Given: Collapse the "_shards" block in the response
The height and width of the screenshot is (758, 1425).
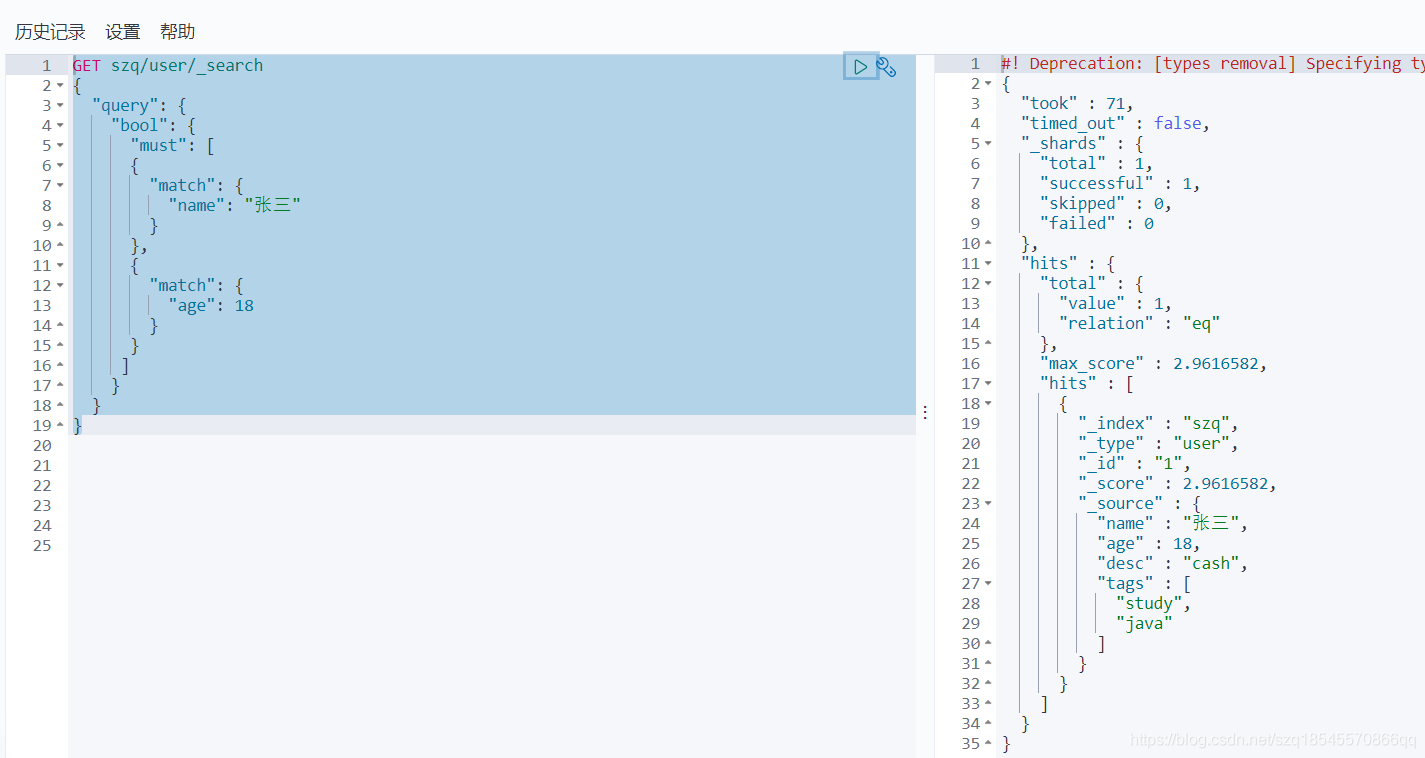Looking at the screenshot, I should [x=989, y=144].
